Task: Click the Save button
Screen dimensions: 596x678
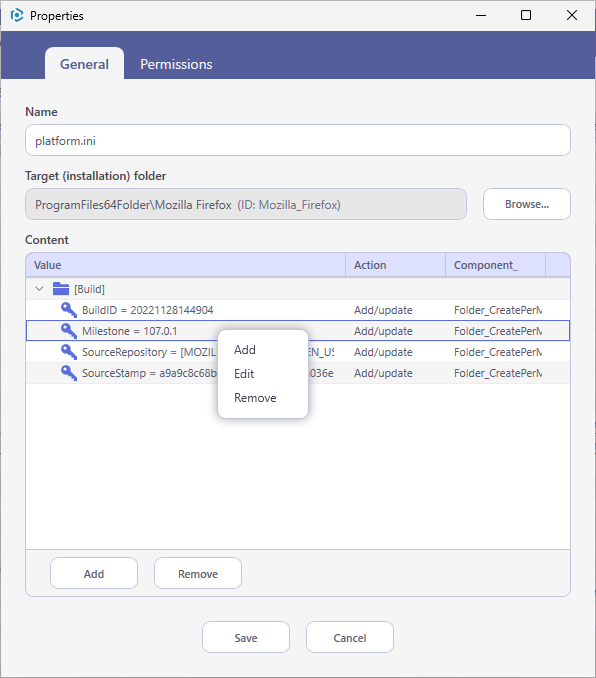Action: (x=246, y=638)
